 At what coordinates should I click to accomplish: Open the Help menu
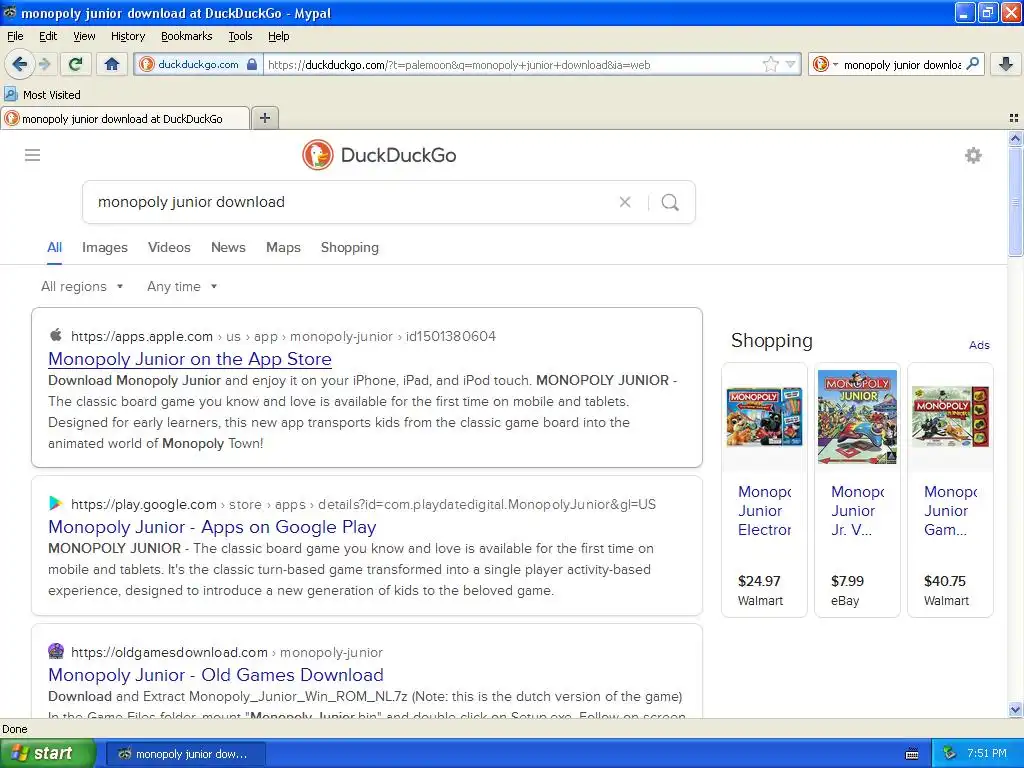pyautogui.click(x=279, y=36)
